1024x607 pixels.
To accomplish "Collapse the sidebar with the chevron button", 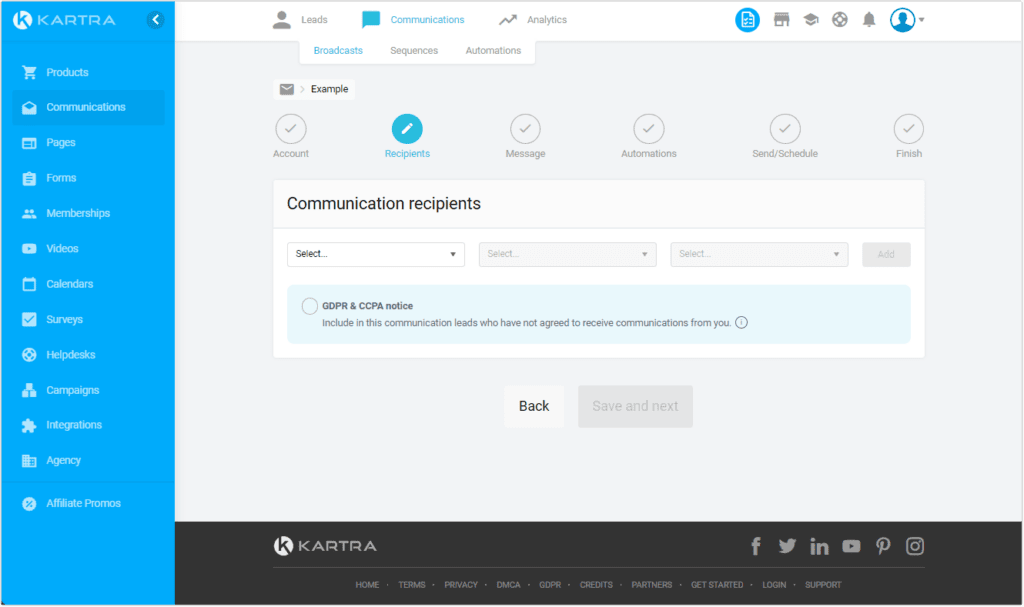I will 155,20.
